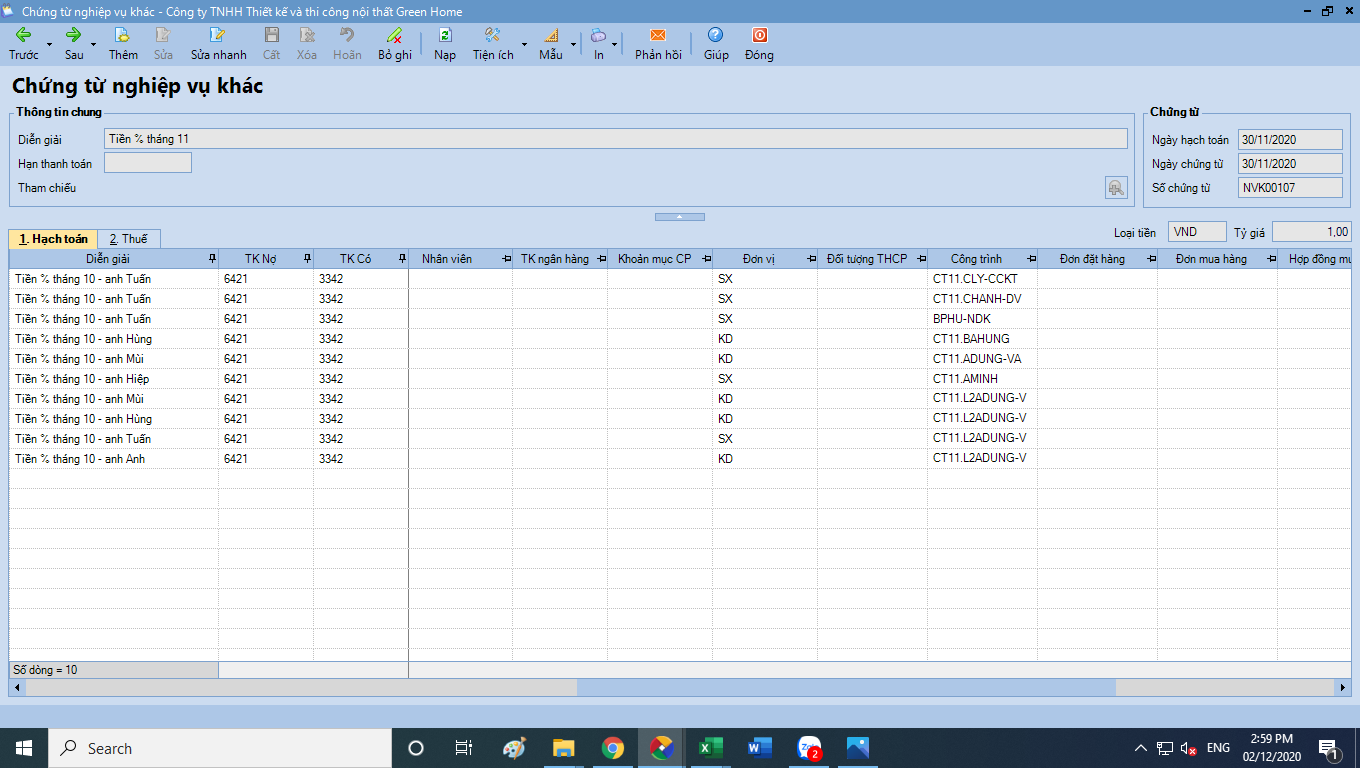Expand the Sau dropdown arrow
The height and width of the screenshot is (768, 1360).
click(93, 44)
